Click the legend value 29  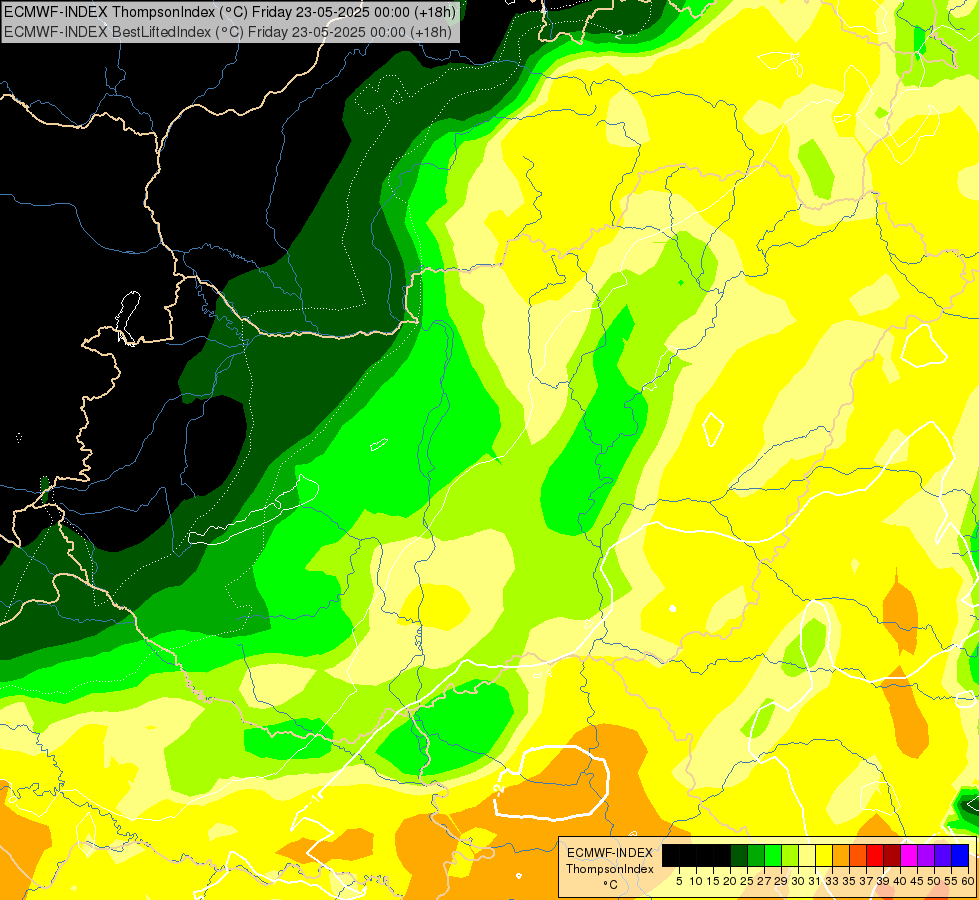[780, 881]
